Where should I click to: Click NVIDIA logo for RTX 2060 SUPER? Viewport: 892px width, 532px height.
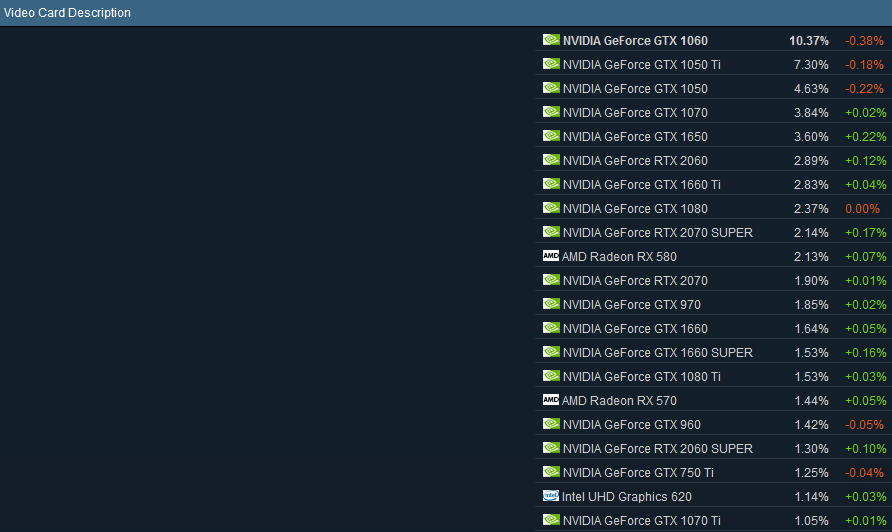tap(551, 448)
